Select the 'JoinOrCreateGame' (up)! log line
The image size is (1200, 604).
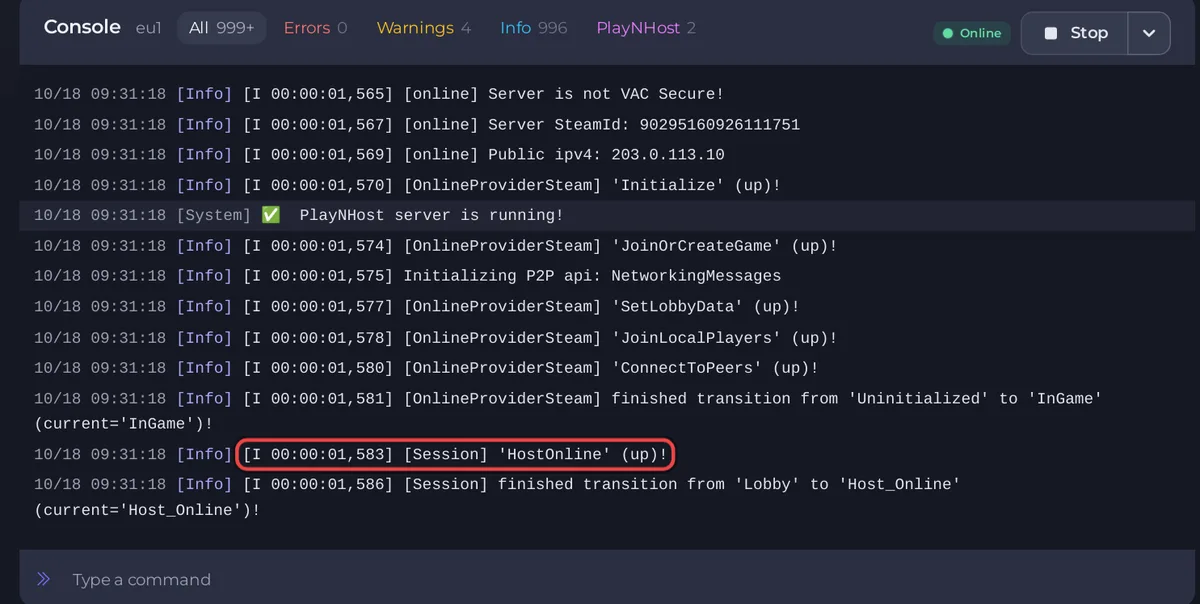tap(436, 246)
